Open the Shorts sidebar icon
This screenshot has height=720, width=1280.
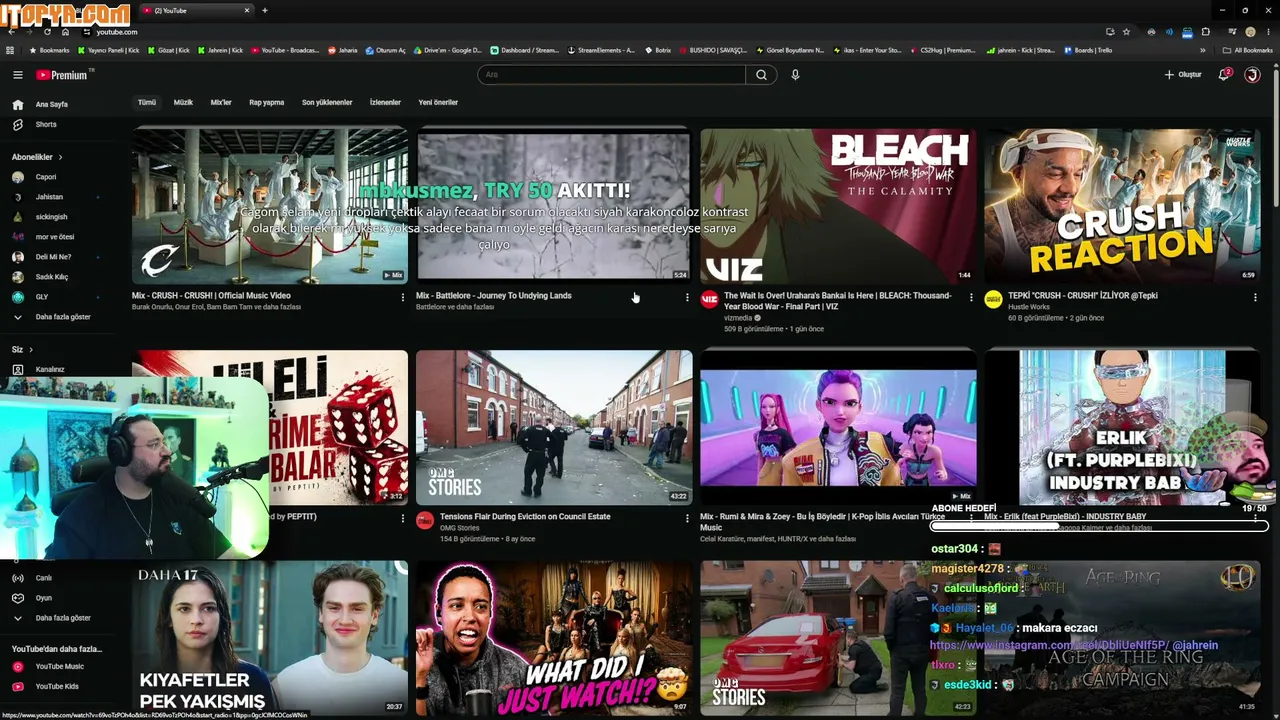click(x=17, y=125)
